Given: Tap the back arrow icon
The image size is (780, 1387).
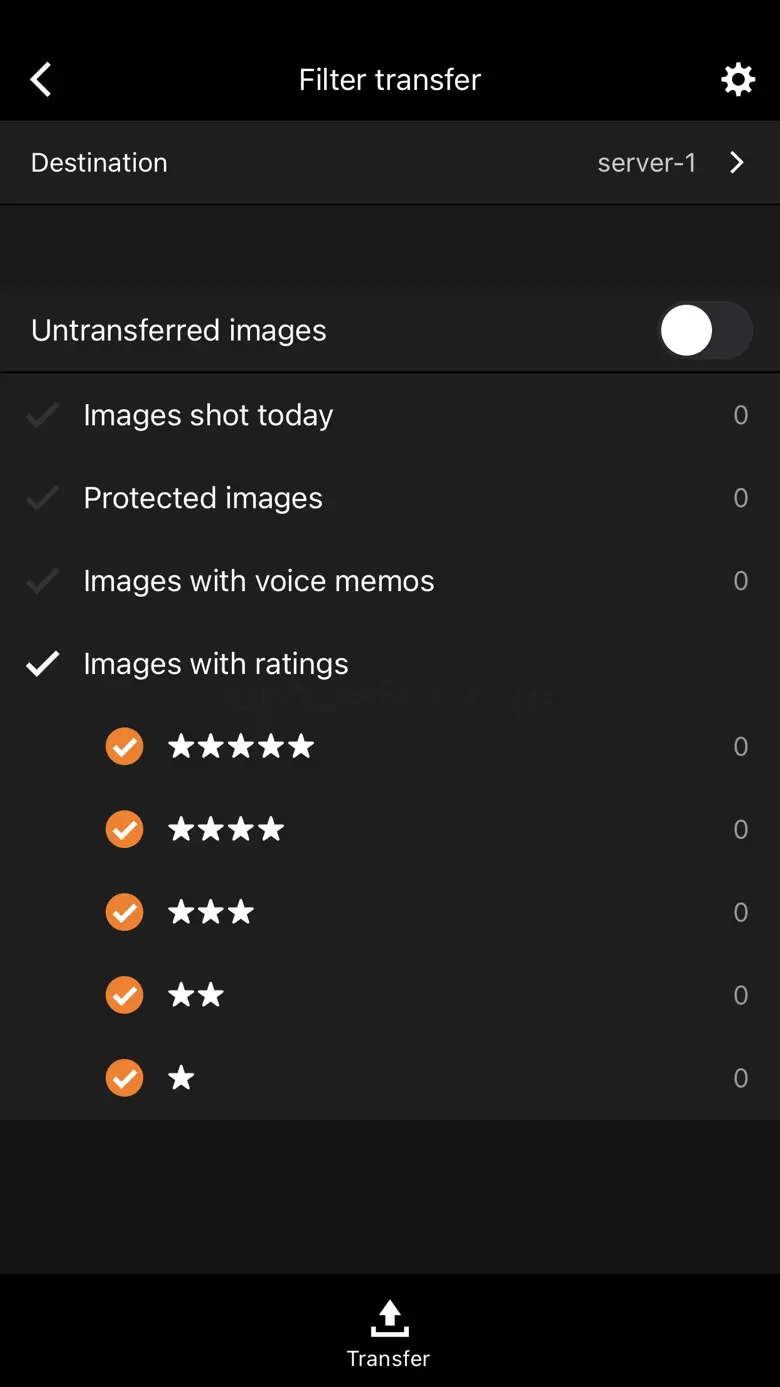Looking at the screenshot, I should click(41, 79).
